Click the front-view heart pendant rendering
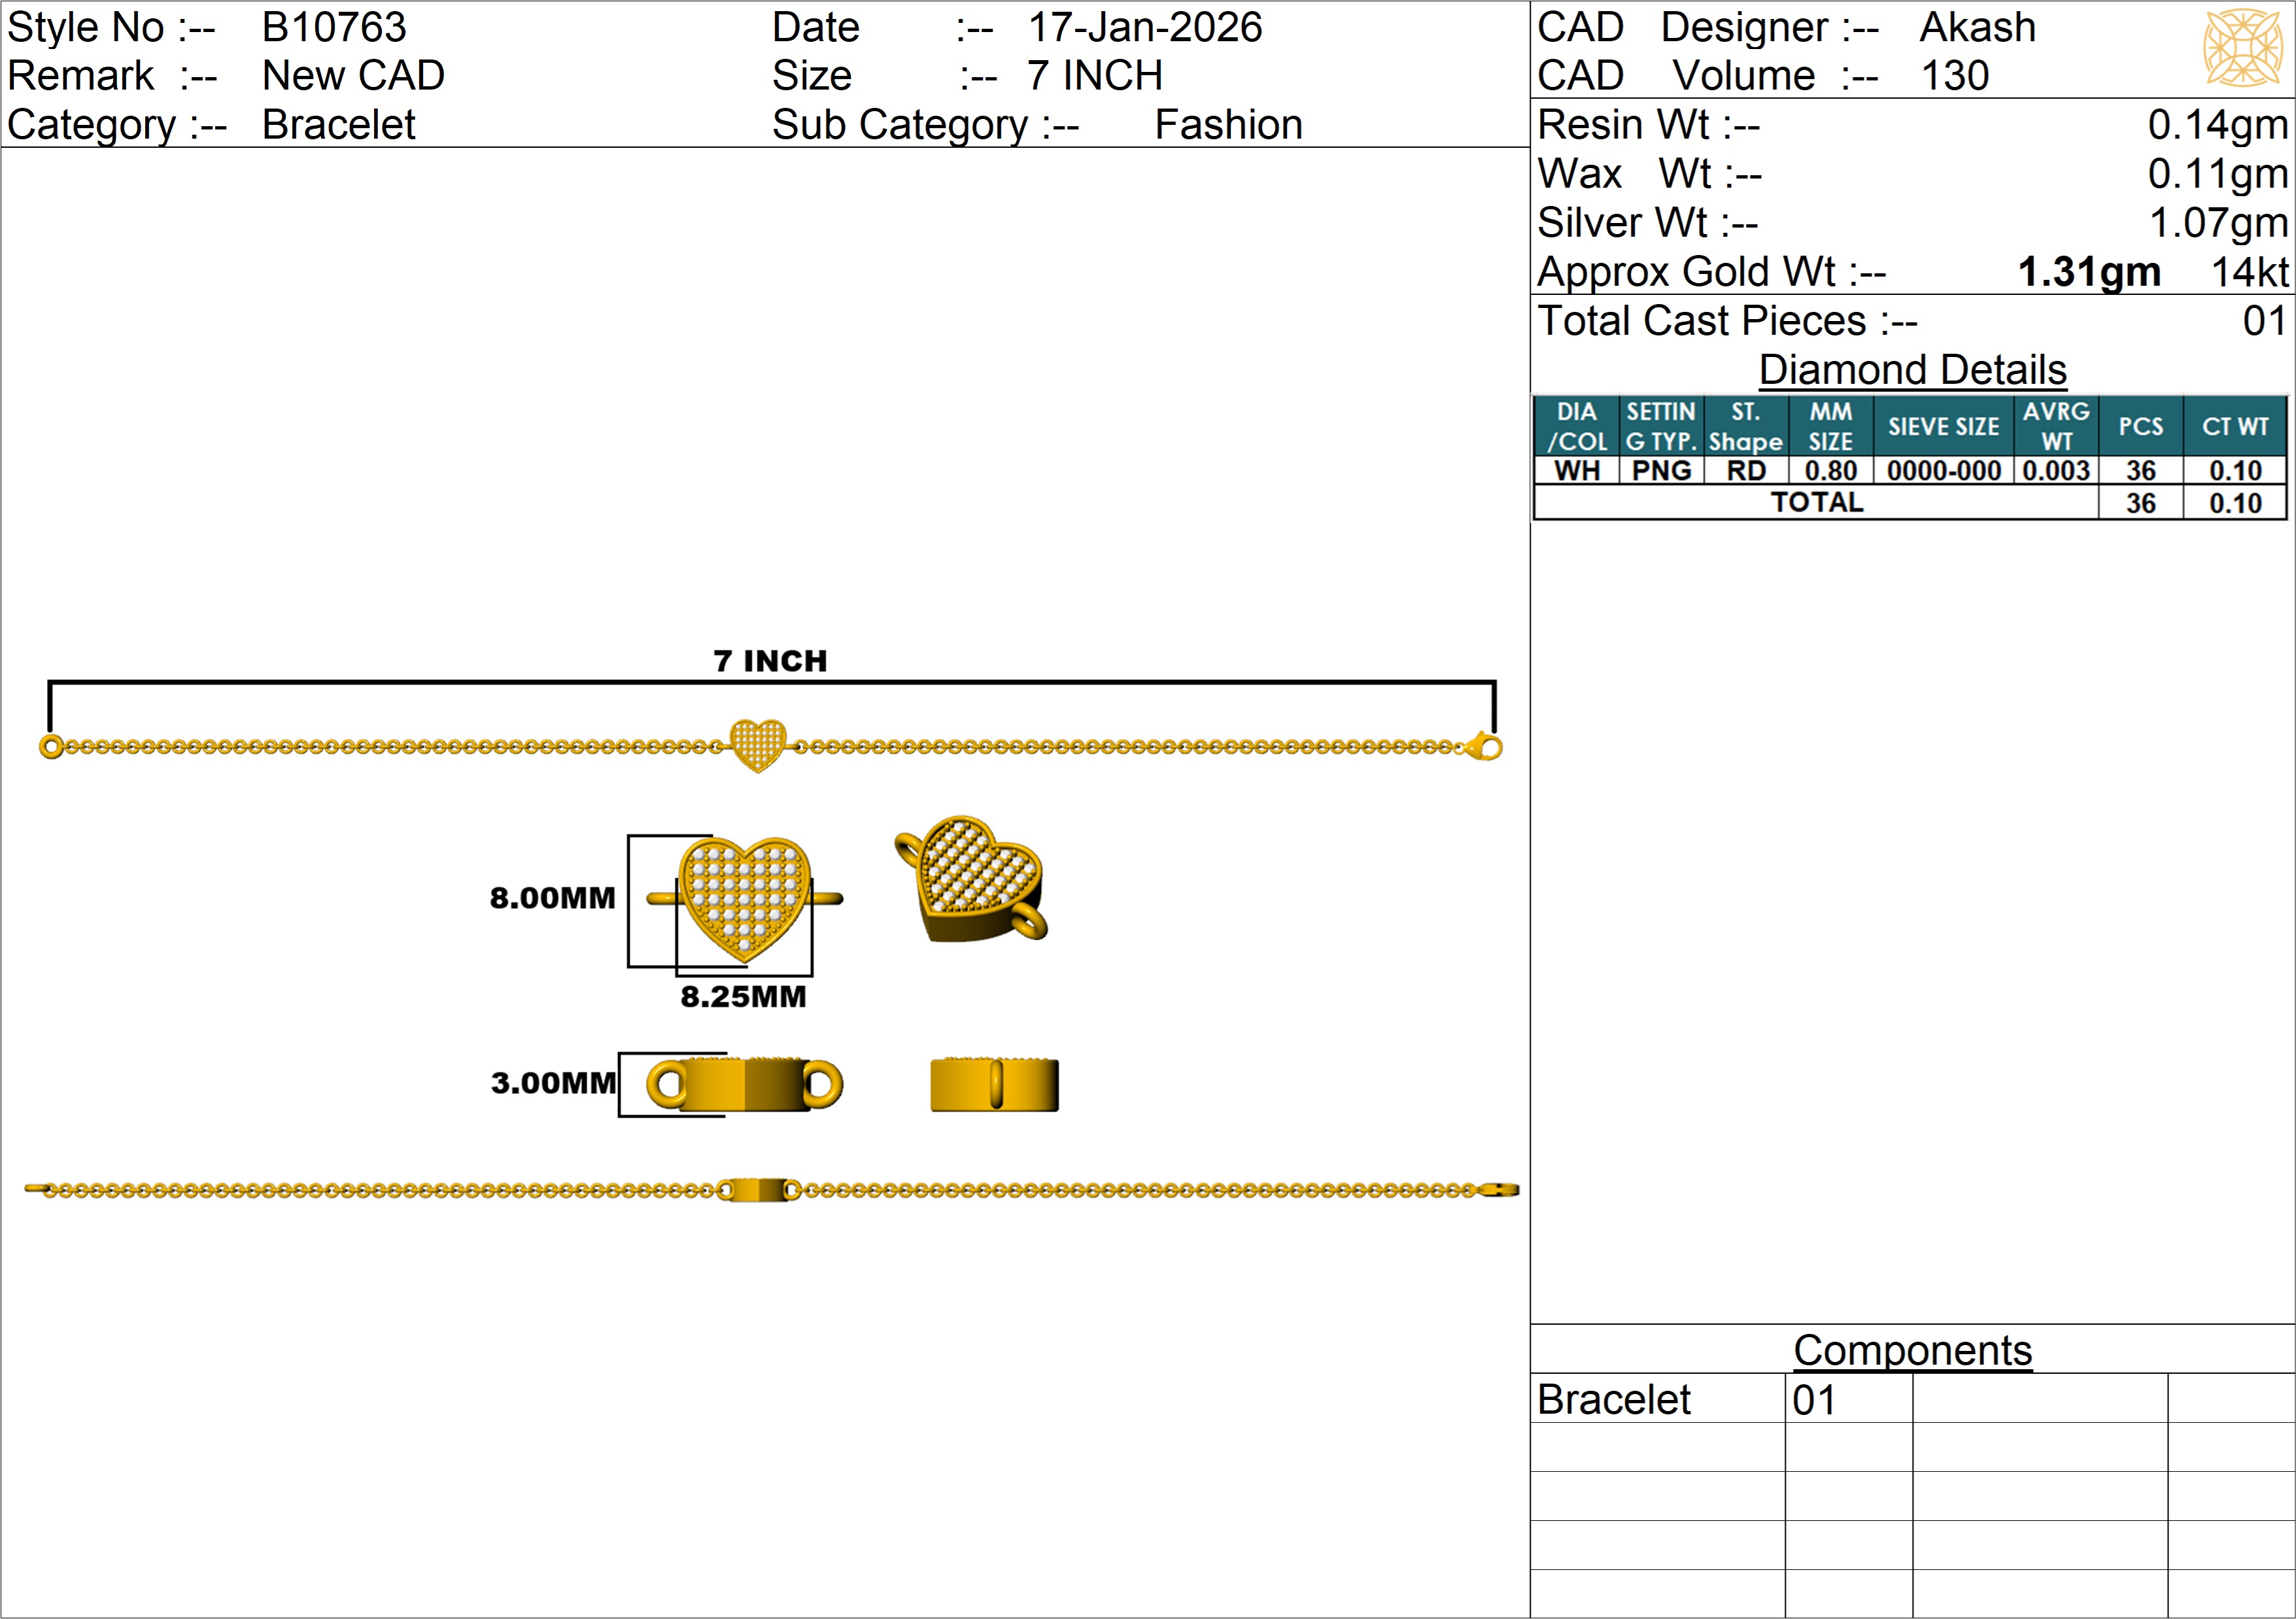2296x1619 pixels. coord(744,898)
